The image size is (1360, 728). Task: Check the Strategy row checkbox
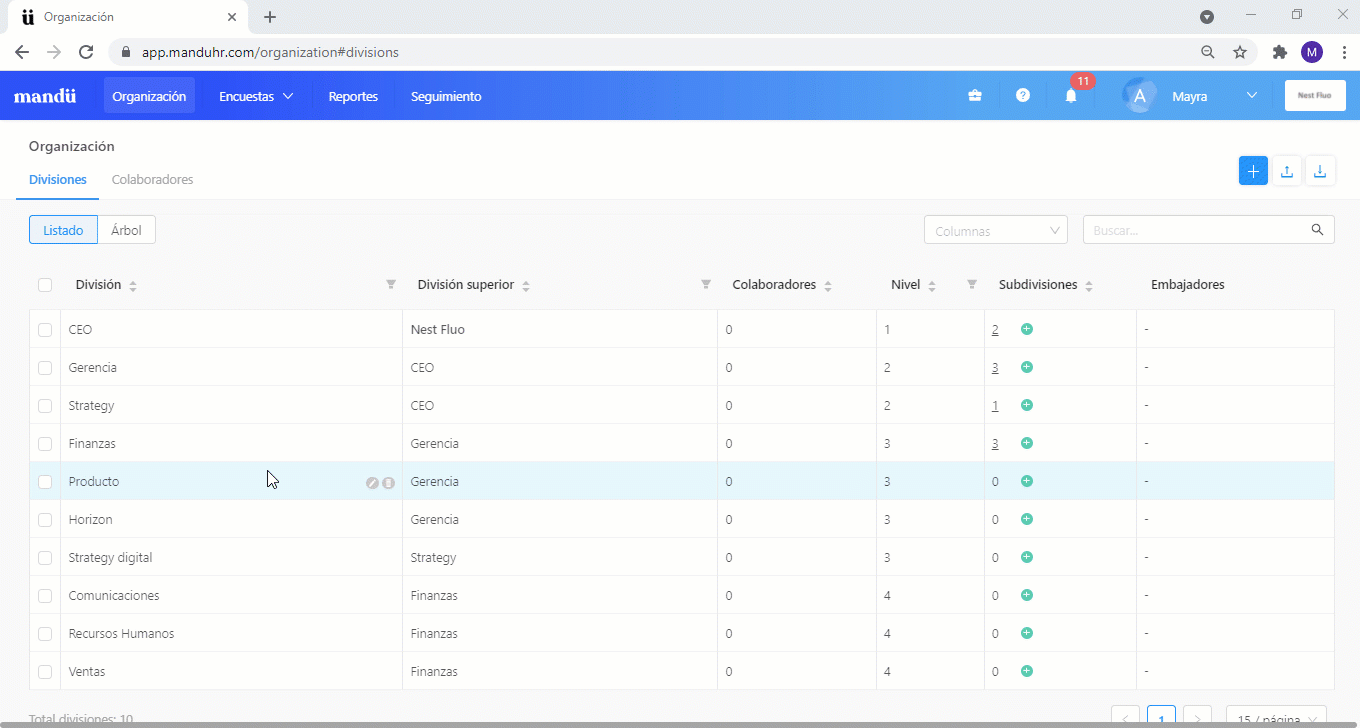click(x=45, y=406)
